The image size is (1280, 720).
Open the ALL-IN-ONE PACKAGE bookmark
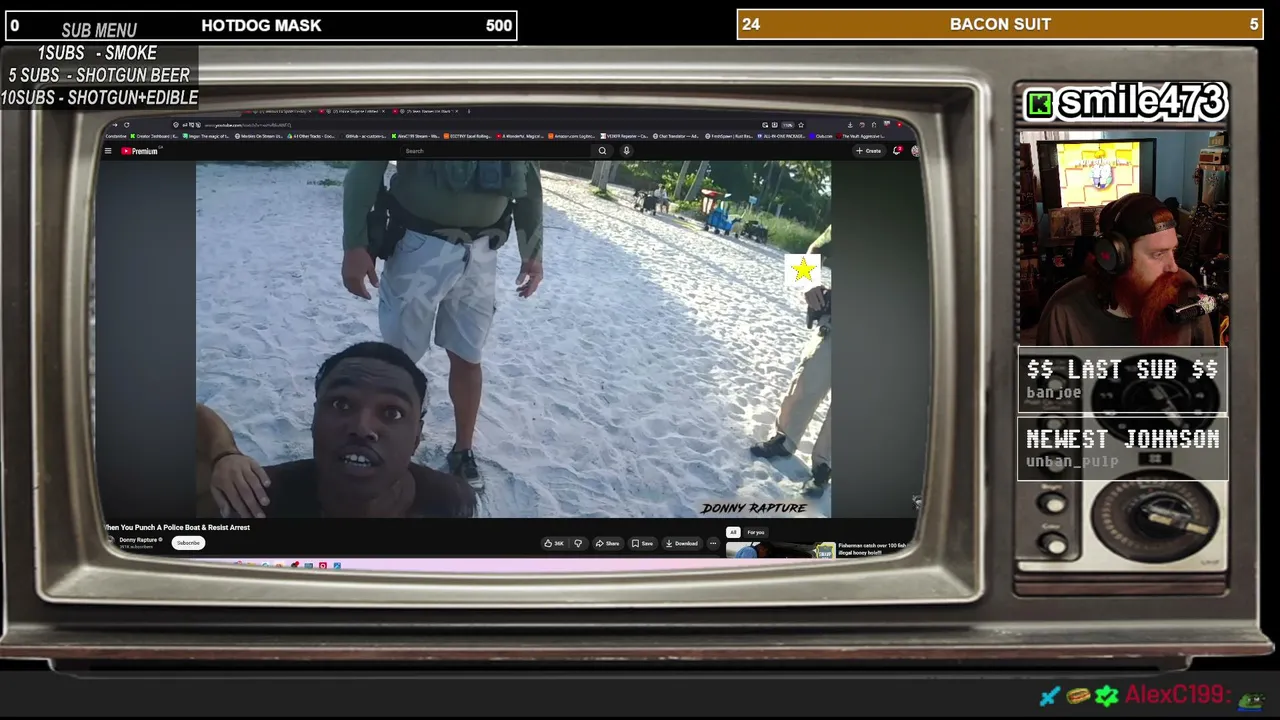[x=781, y=136]
